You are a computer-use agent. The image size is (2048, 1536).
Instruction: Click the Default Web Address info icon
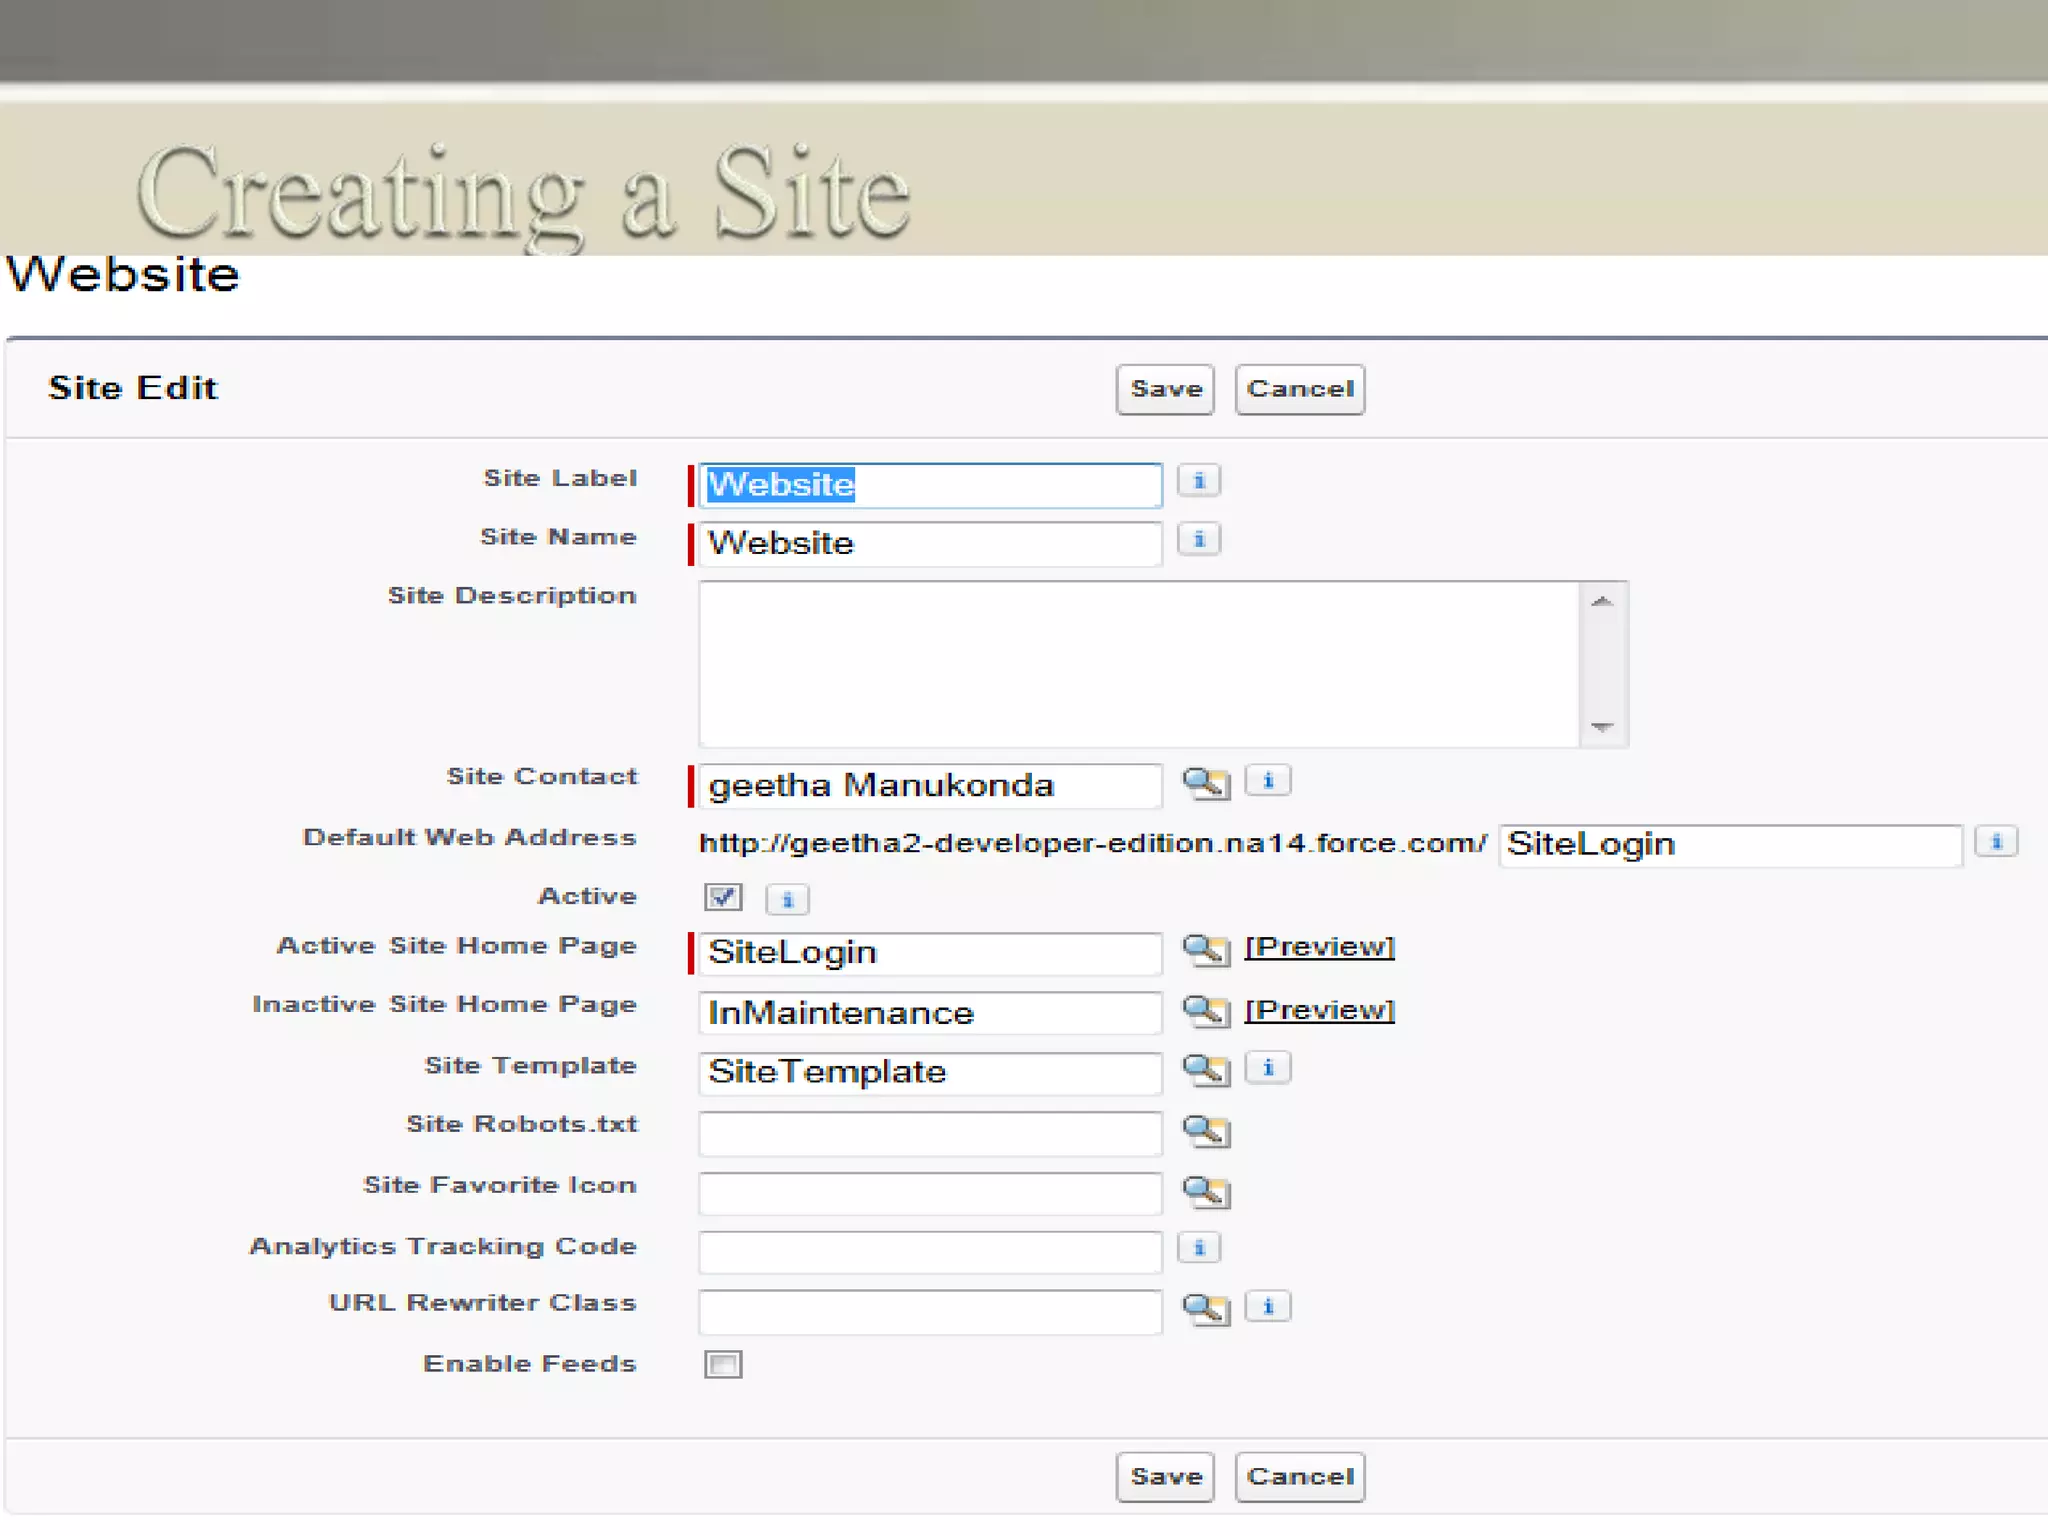click(x=1995, y=842)
